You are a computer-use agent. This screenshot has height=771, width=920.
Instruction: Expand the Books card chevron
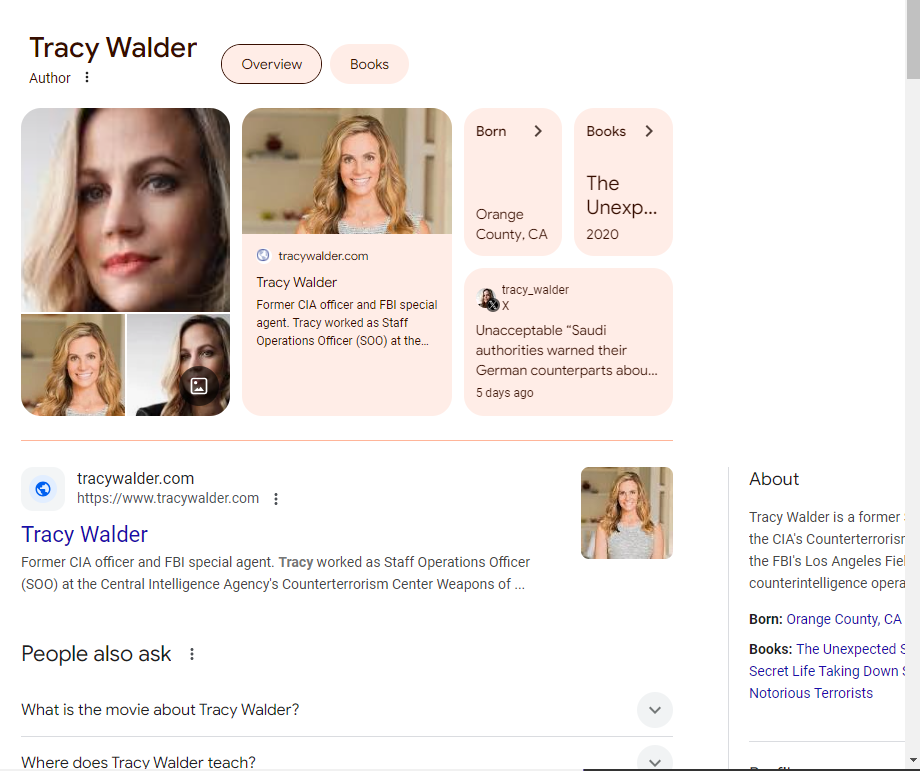[x=648, y=131]
